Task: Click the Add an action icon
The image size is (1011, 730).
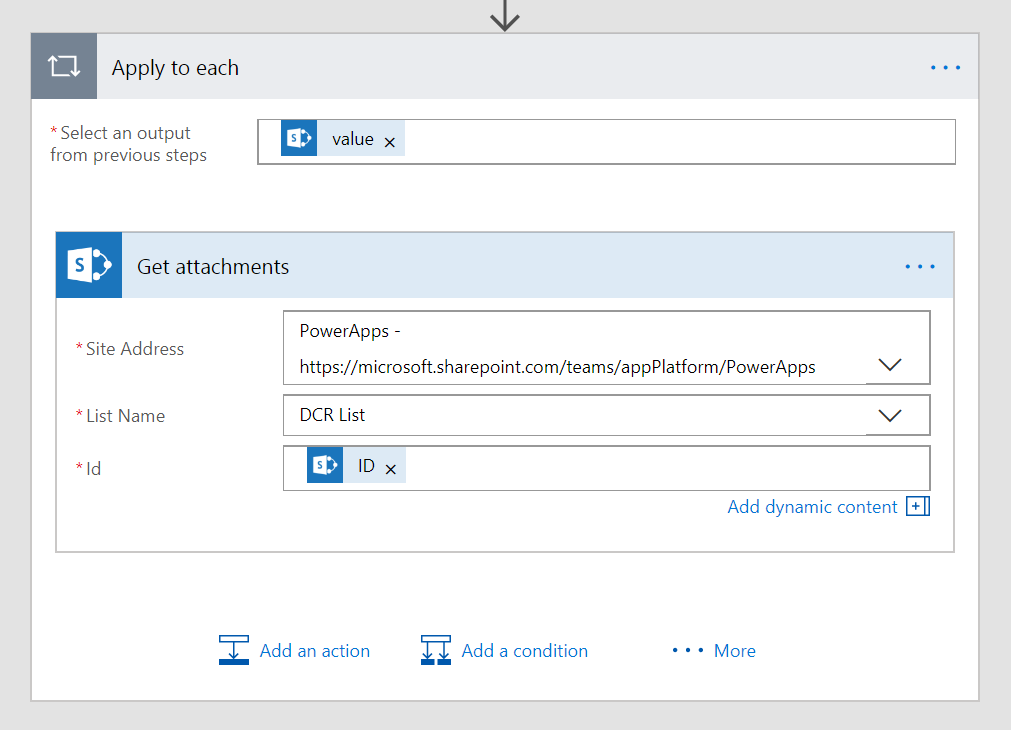Action: [x=233, y=650]
